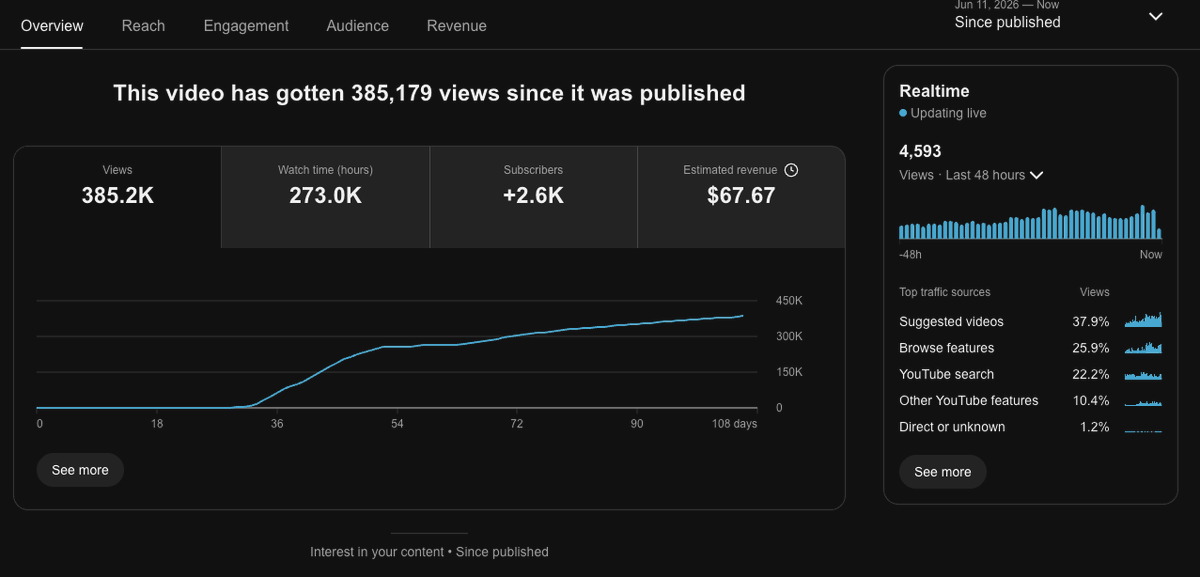Select the Views metric card
The image size is (1200, 577).
point(117,197)
